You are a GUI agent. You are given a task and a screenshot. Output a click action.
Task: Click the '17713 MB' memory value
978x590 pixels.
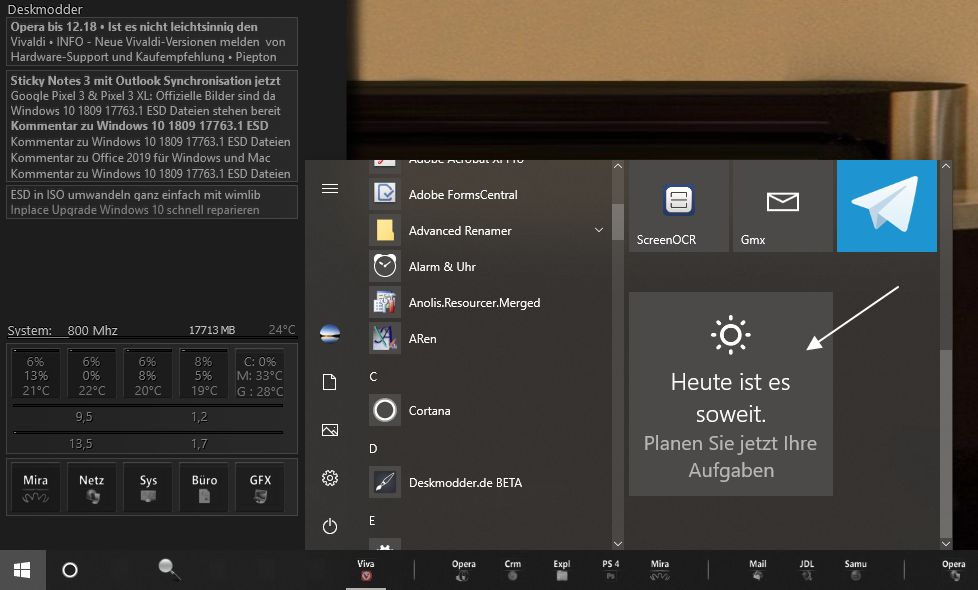click(x=212, y=330)
